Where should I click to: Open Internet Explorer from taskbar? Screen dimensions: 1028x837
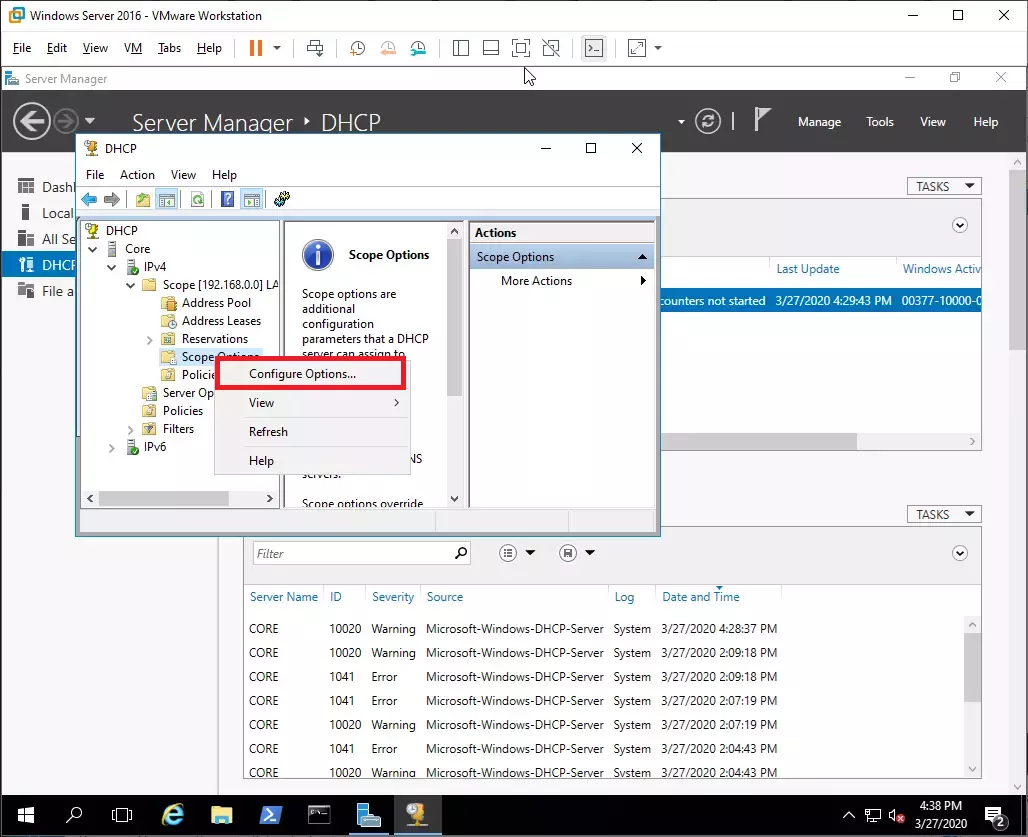click(x=173, y=815)
